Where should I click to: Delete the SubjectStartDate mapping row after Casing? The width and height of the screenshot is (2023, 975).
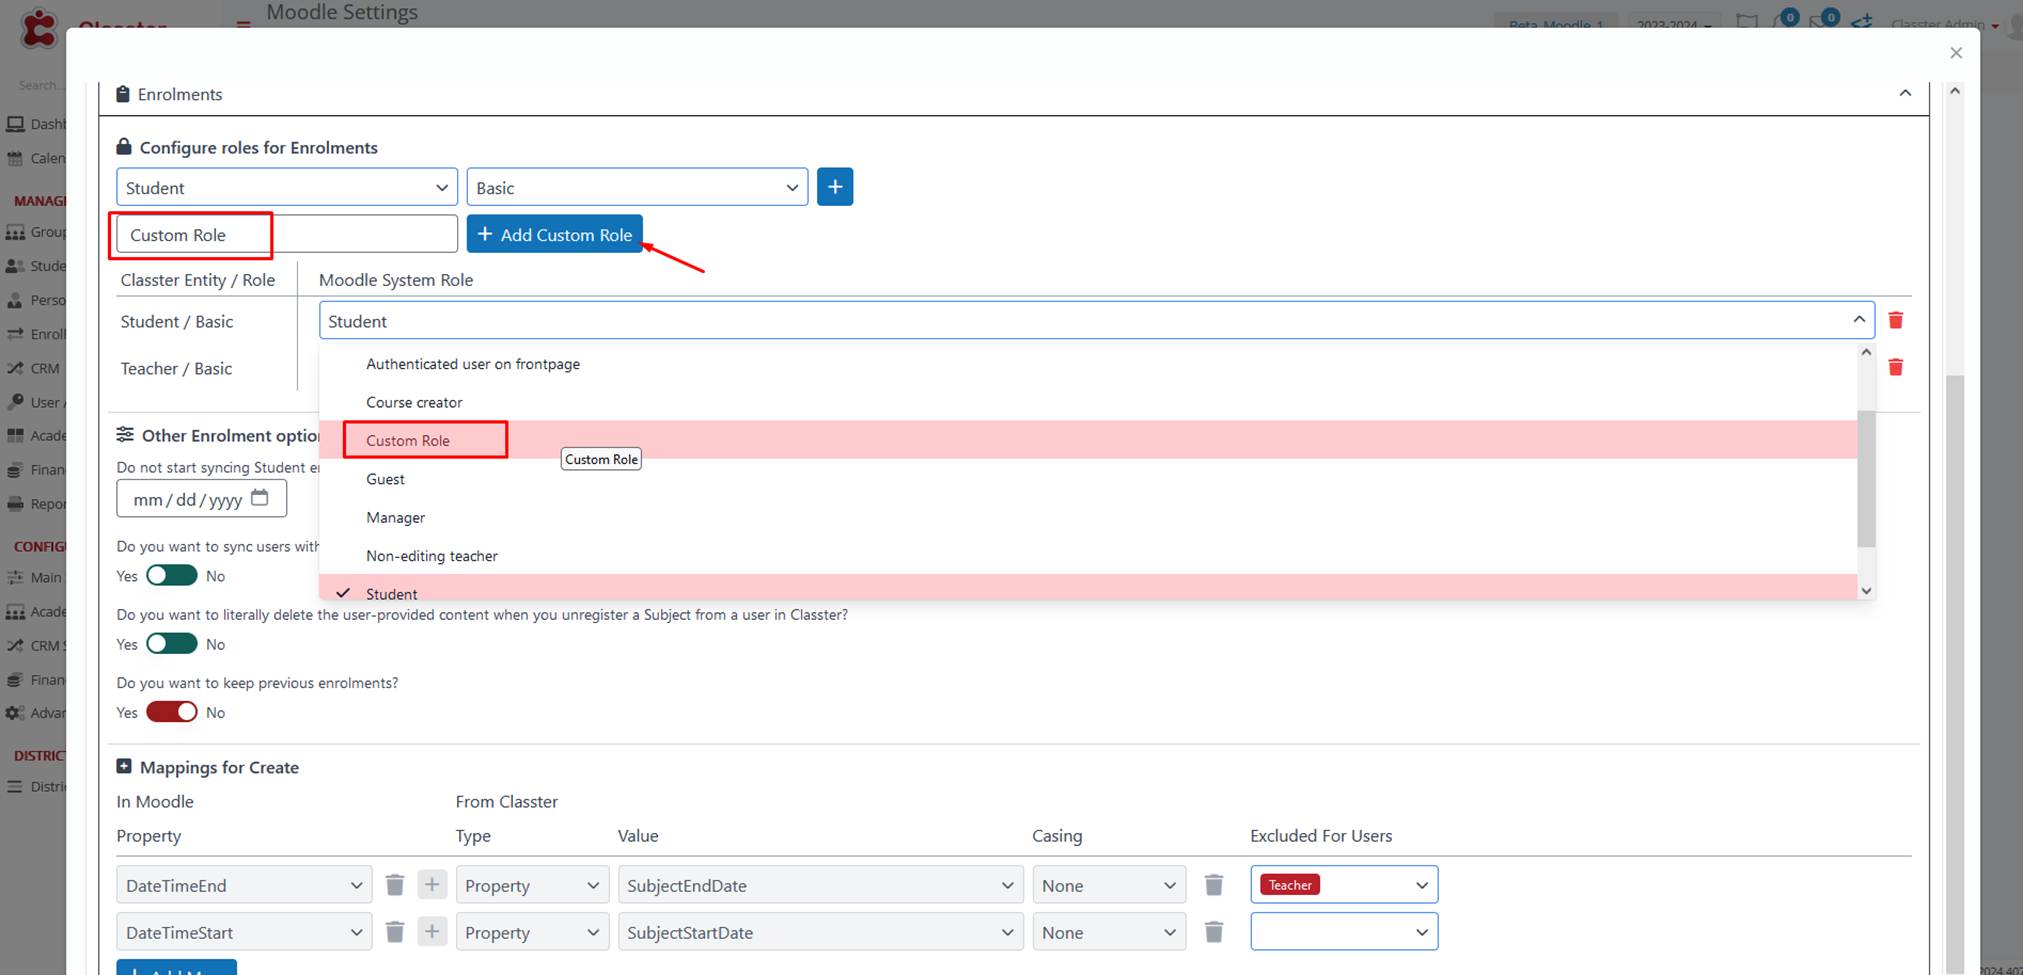click(x=1214, y=932)
